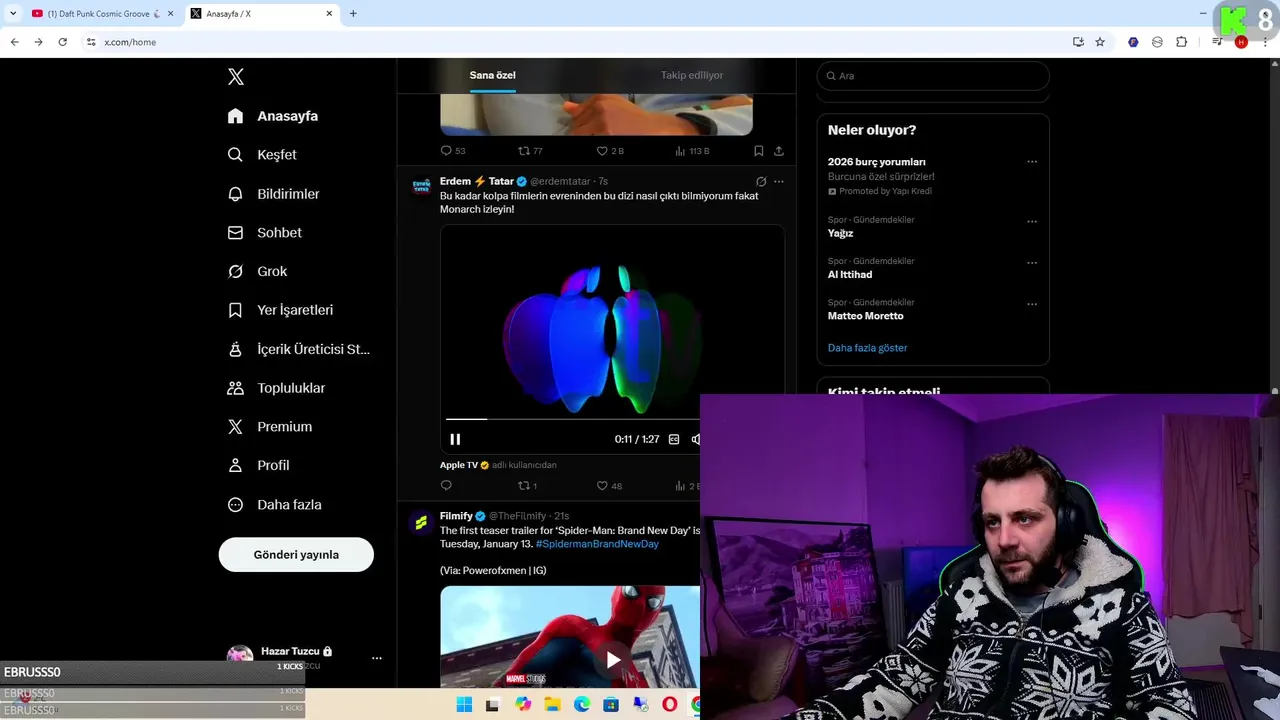This screenshot has height=720, width=1280.
Task: Mute the Monarch video sound
Action: [x=696, y=439]
